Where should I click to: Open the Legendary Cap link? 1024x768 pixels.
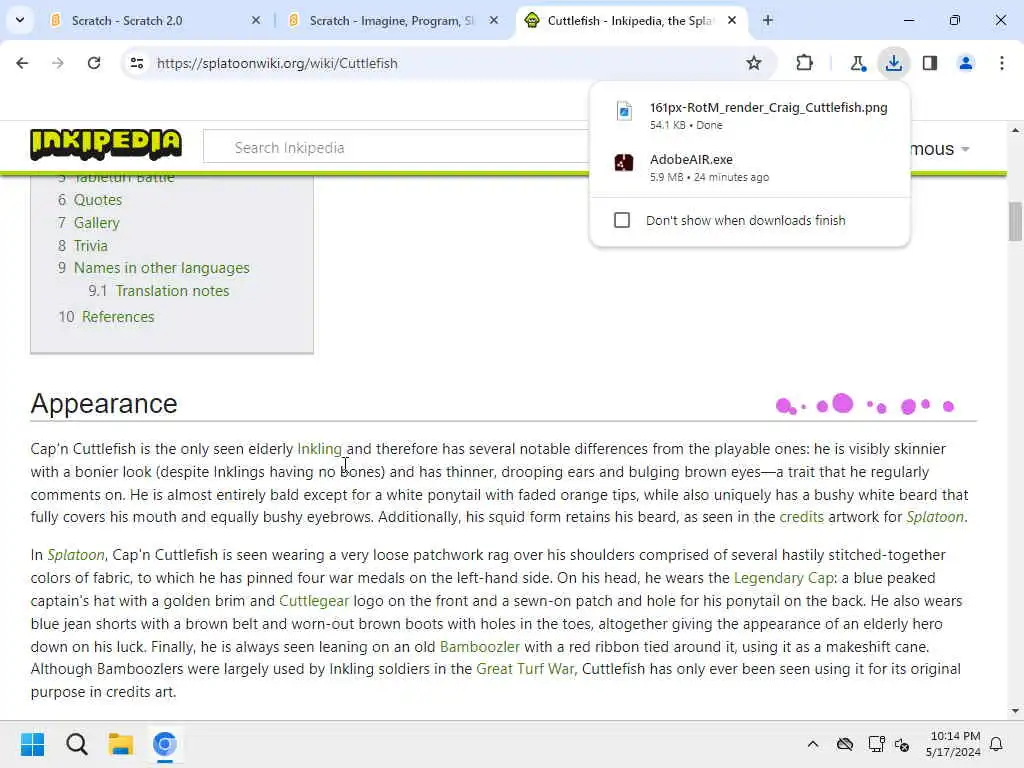(x=784, y=578)
